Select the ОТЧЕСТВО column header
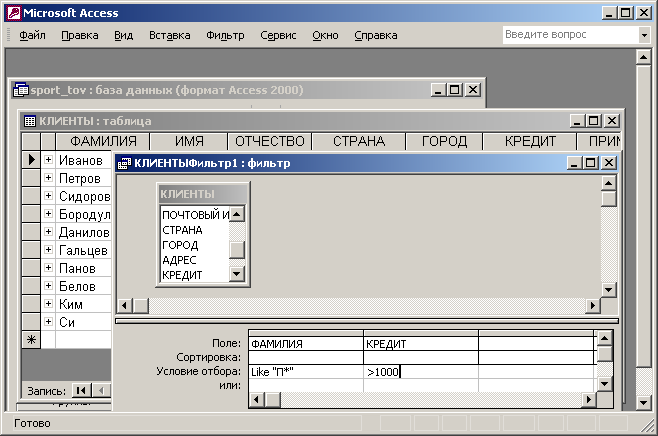The height and width of the screenshot is (436, 658). point(269,141)
